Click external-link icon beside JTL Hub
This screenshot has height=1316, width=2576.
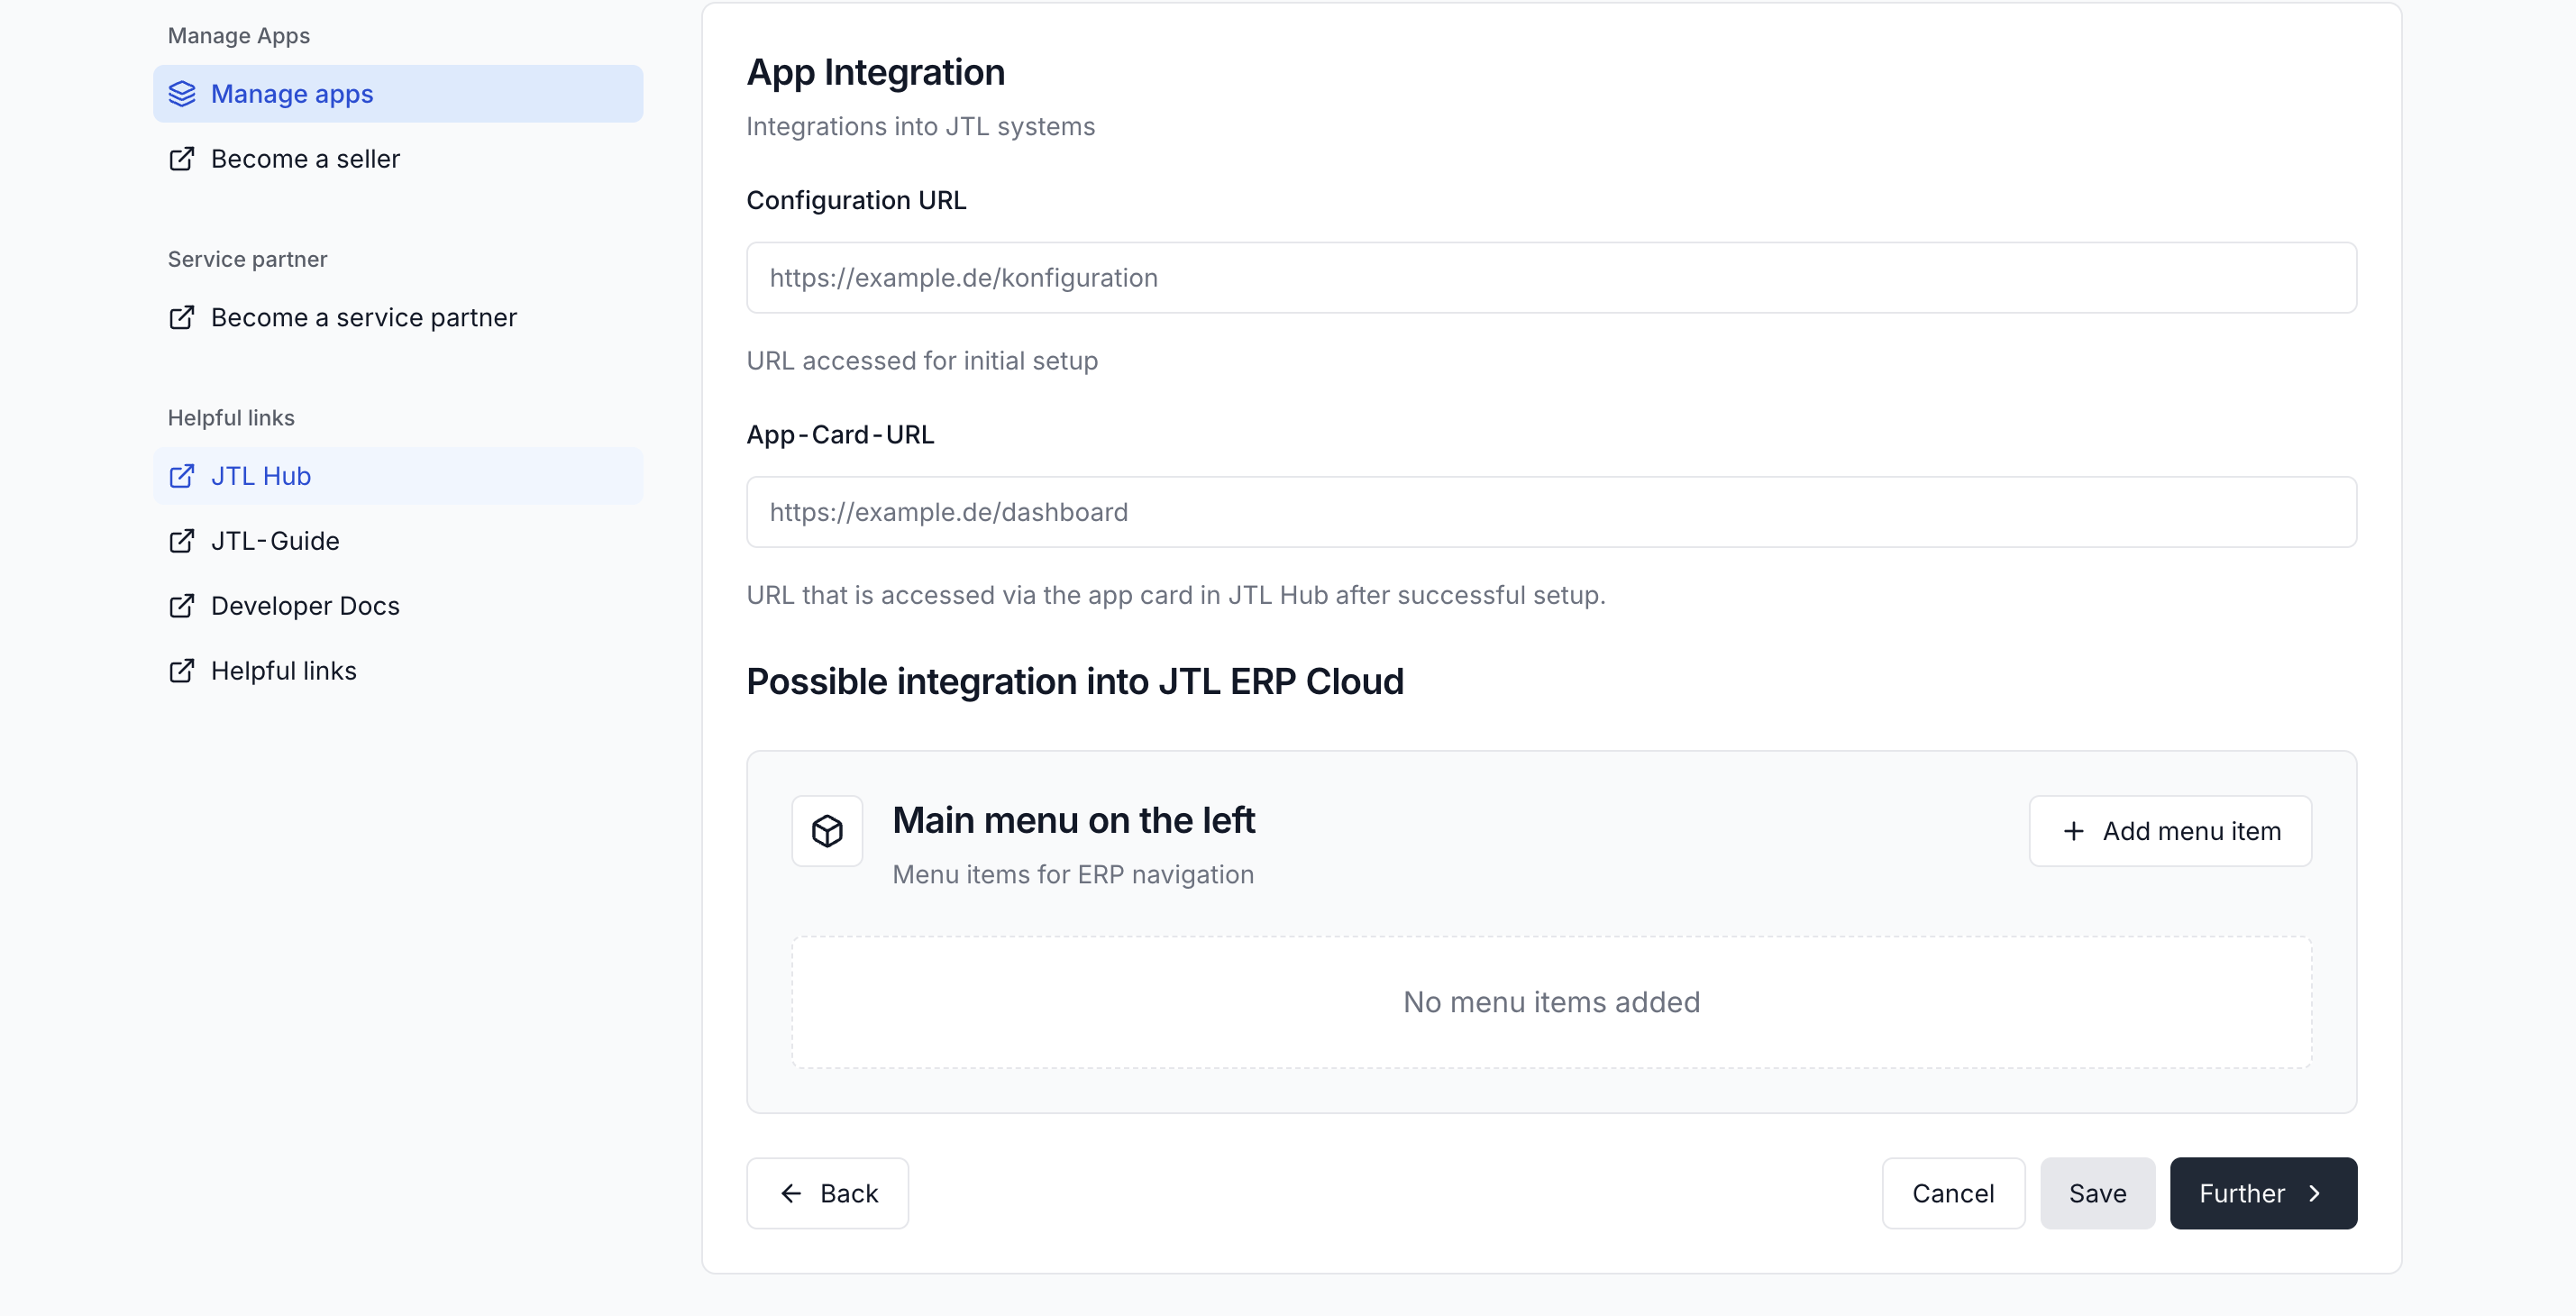click(182, 476)
